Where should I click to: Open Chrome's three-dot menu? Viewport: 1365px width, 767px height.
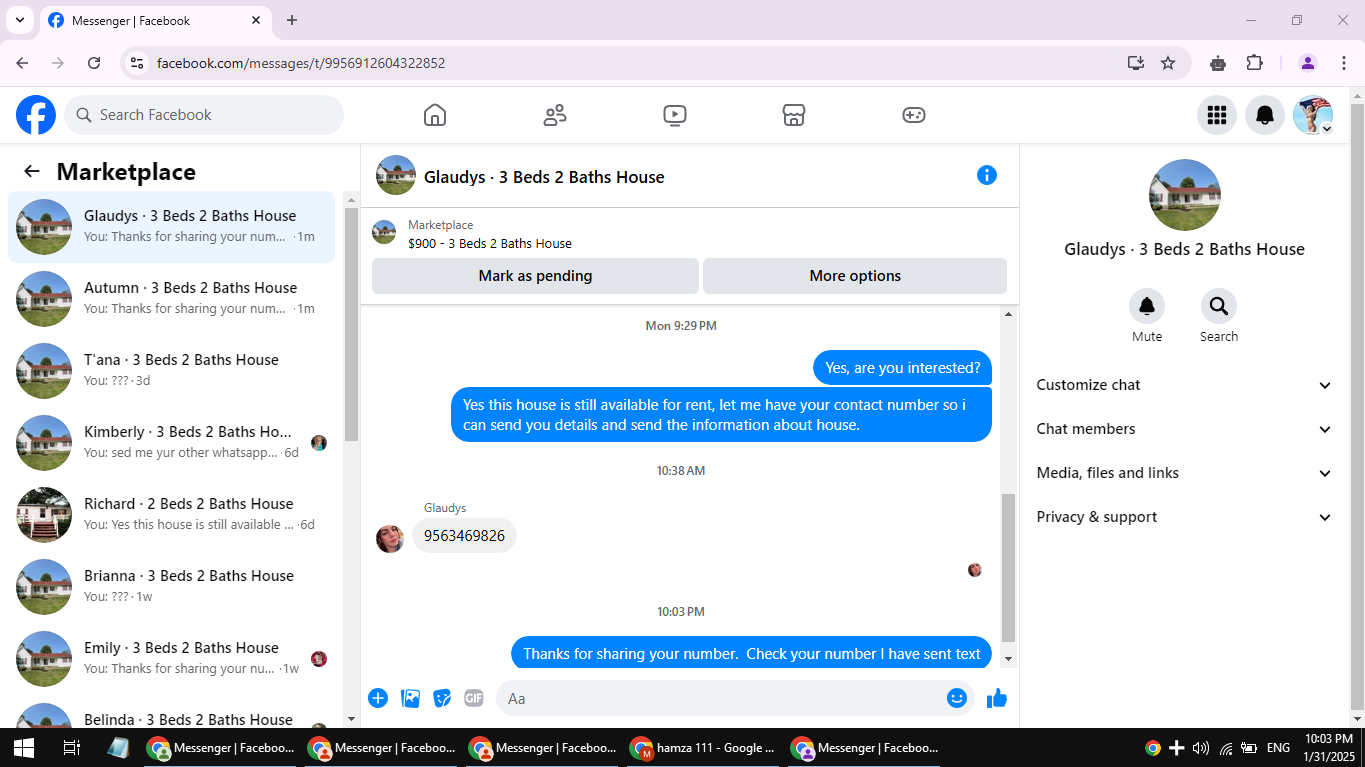(x=1344, y=63)
